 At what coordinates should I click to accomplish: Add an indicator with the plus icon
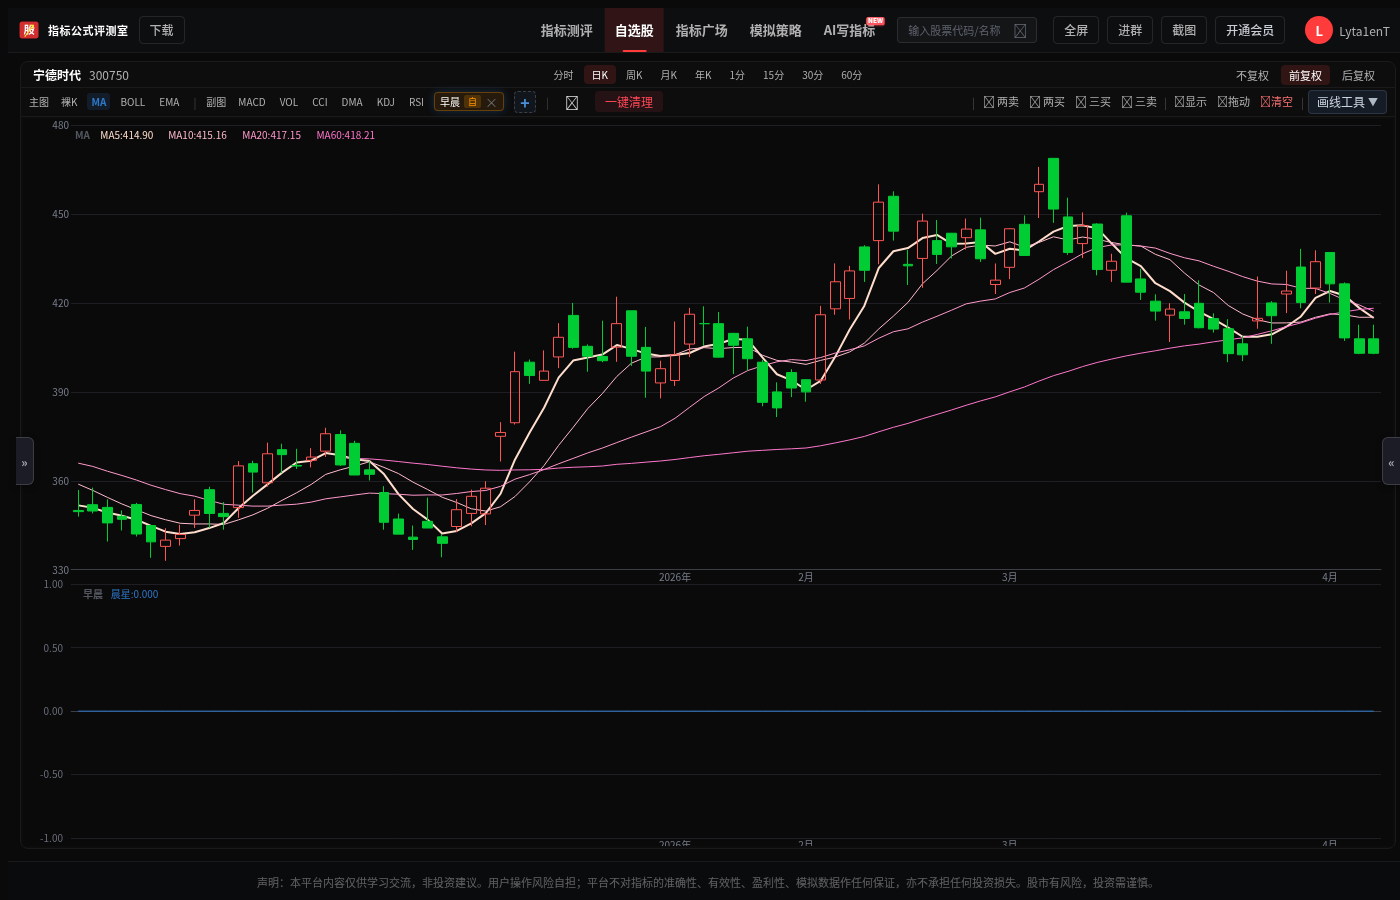pos(525,102)
